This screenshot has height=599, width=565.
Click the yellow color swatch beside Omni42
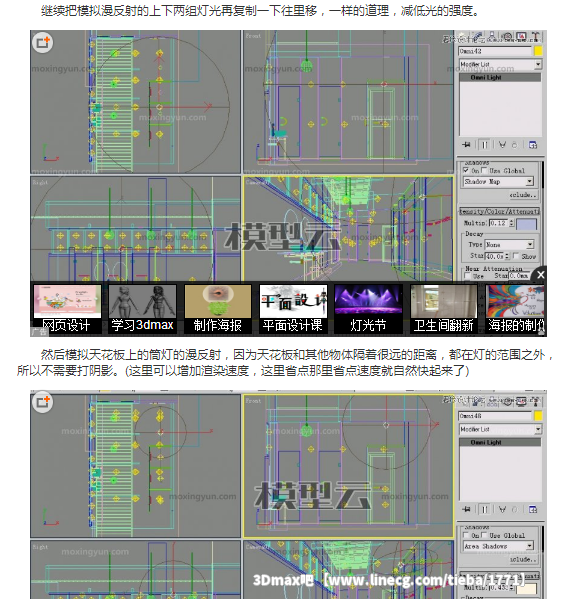(x=538, y=51)
